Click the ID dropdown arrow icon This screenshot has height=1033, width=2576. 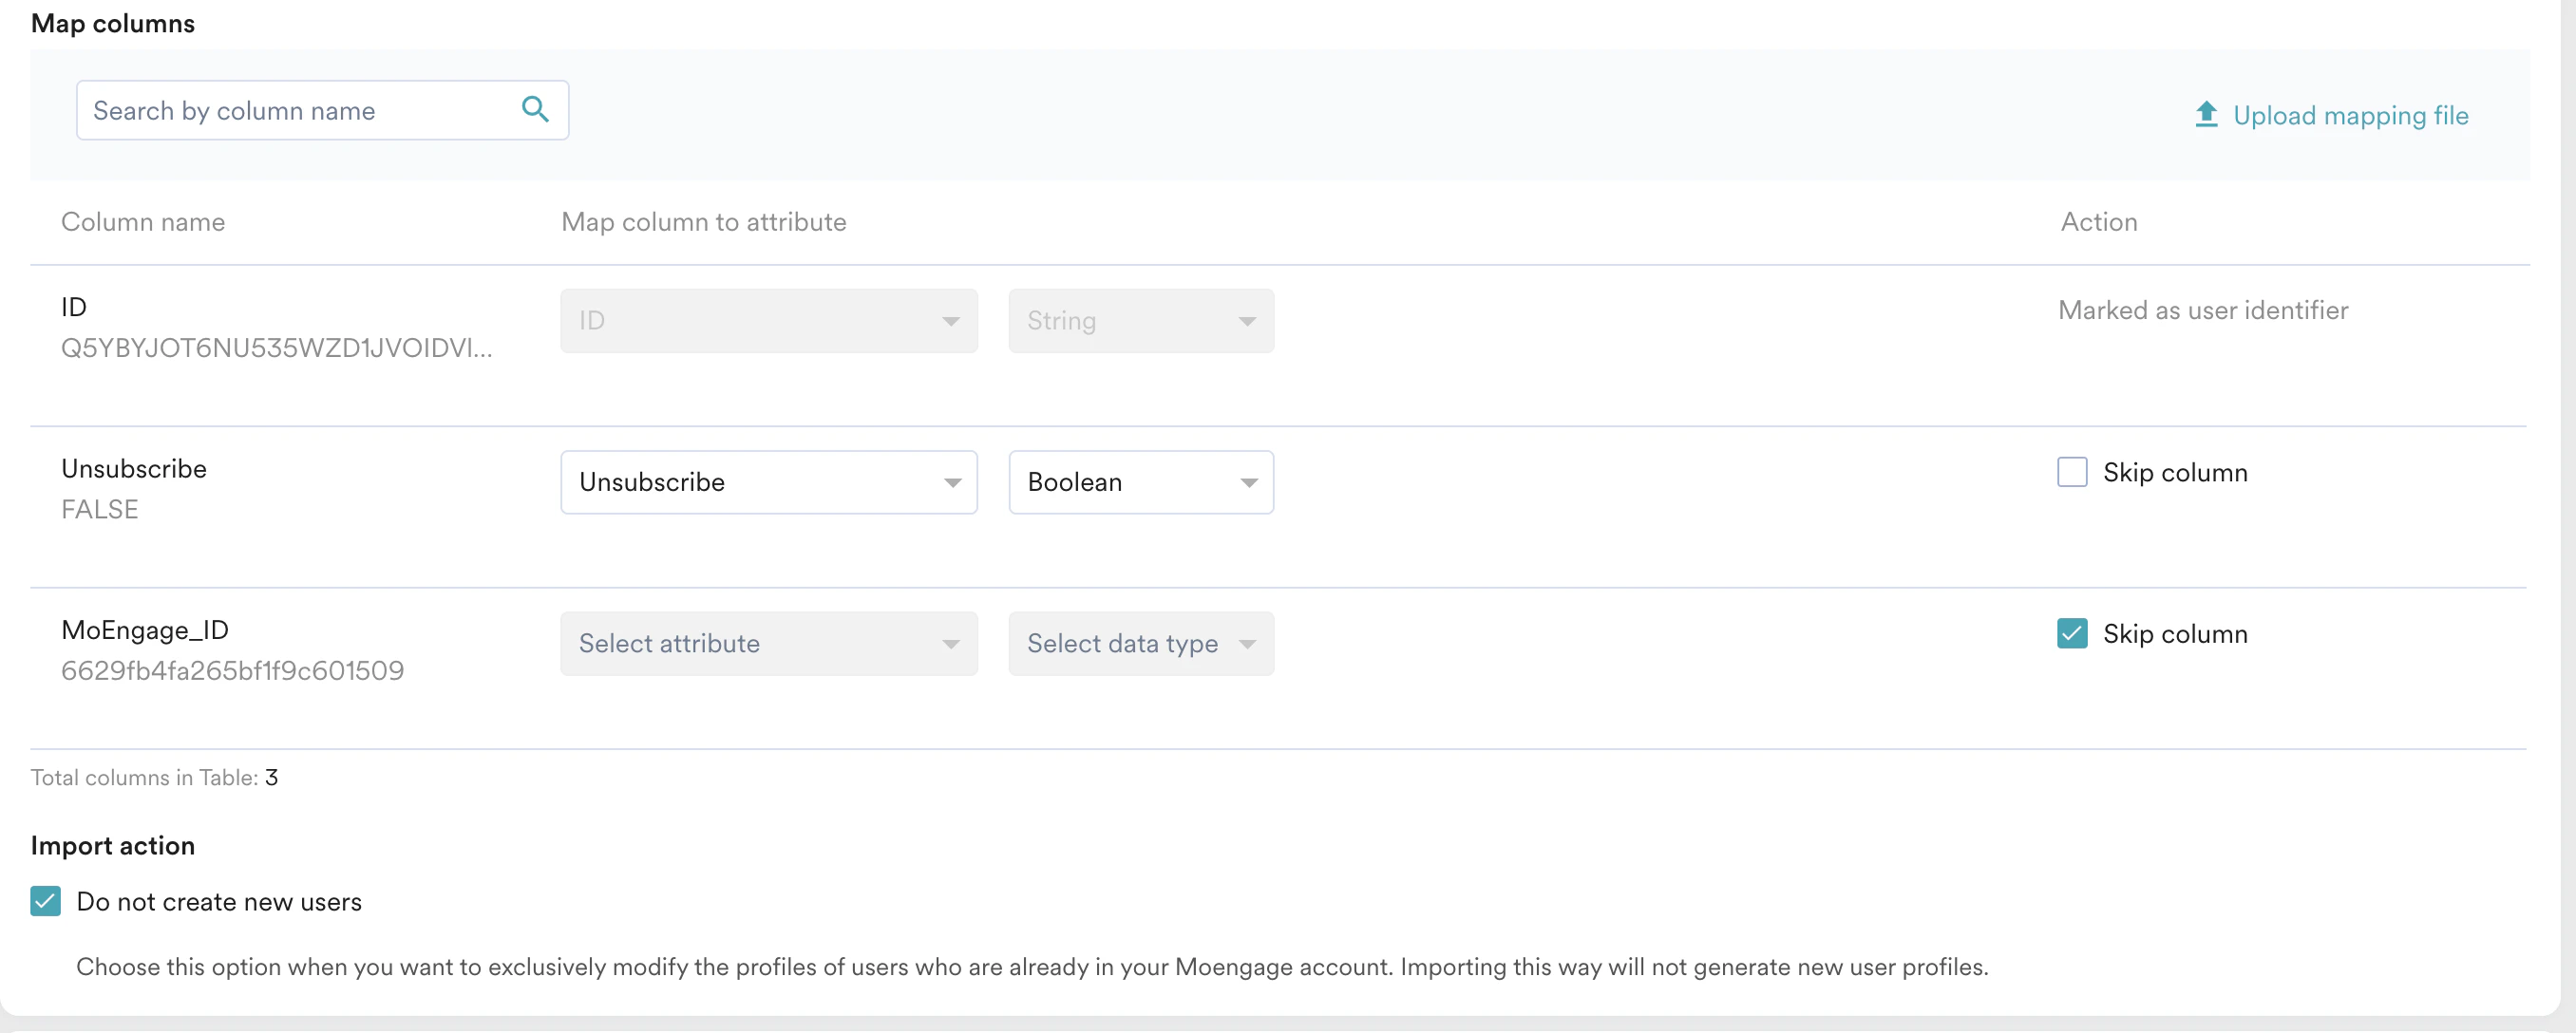951,322
